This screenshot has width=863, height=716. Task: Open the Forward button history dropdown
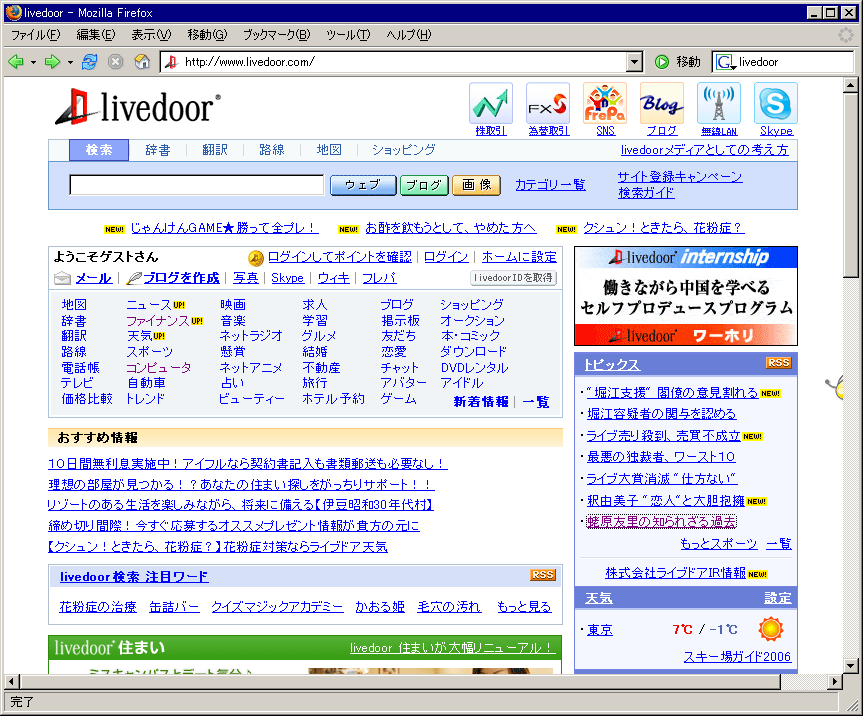coord(70,62)
